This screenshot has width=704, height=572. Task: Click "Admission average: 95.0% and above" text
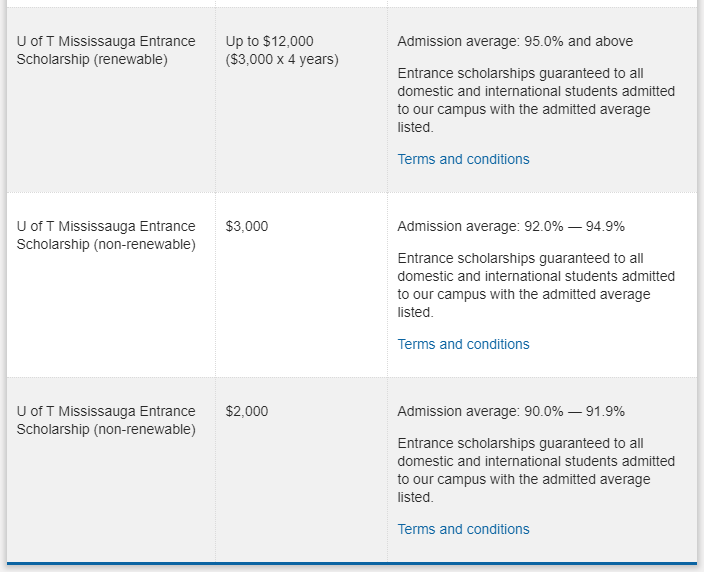[515, 41]
